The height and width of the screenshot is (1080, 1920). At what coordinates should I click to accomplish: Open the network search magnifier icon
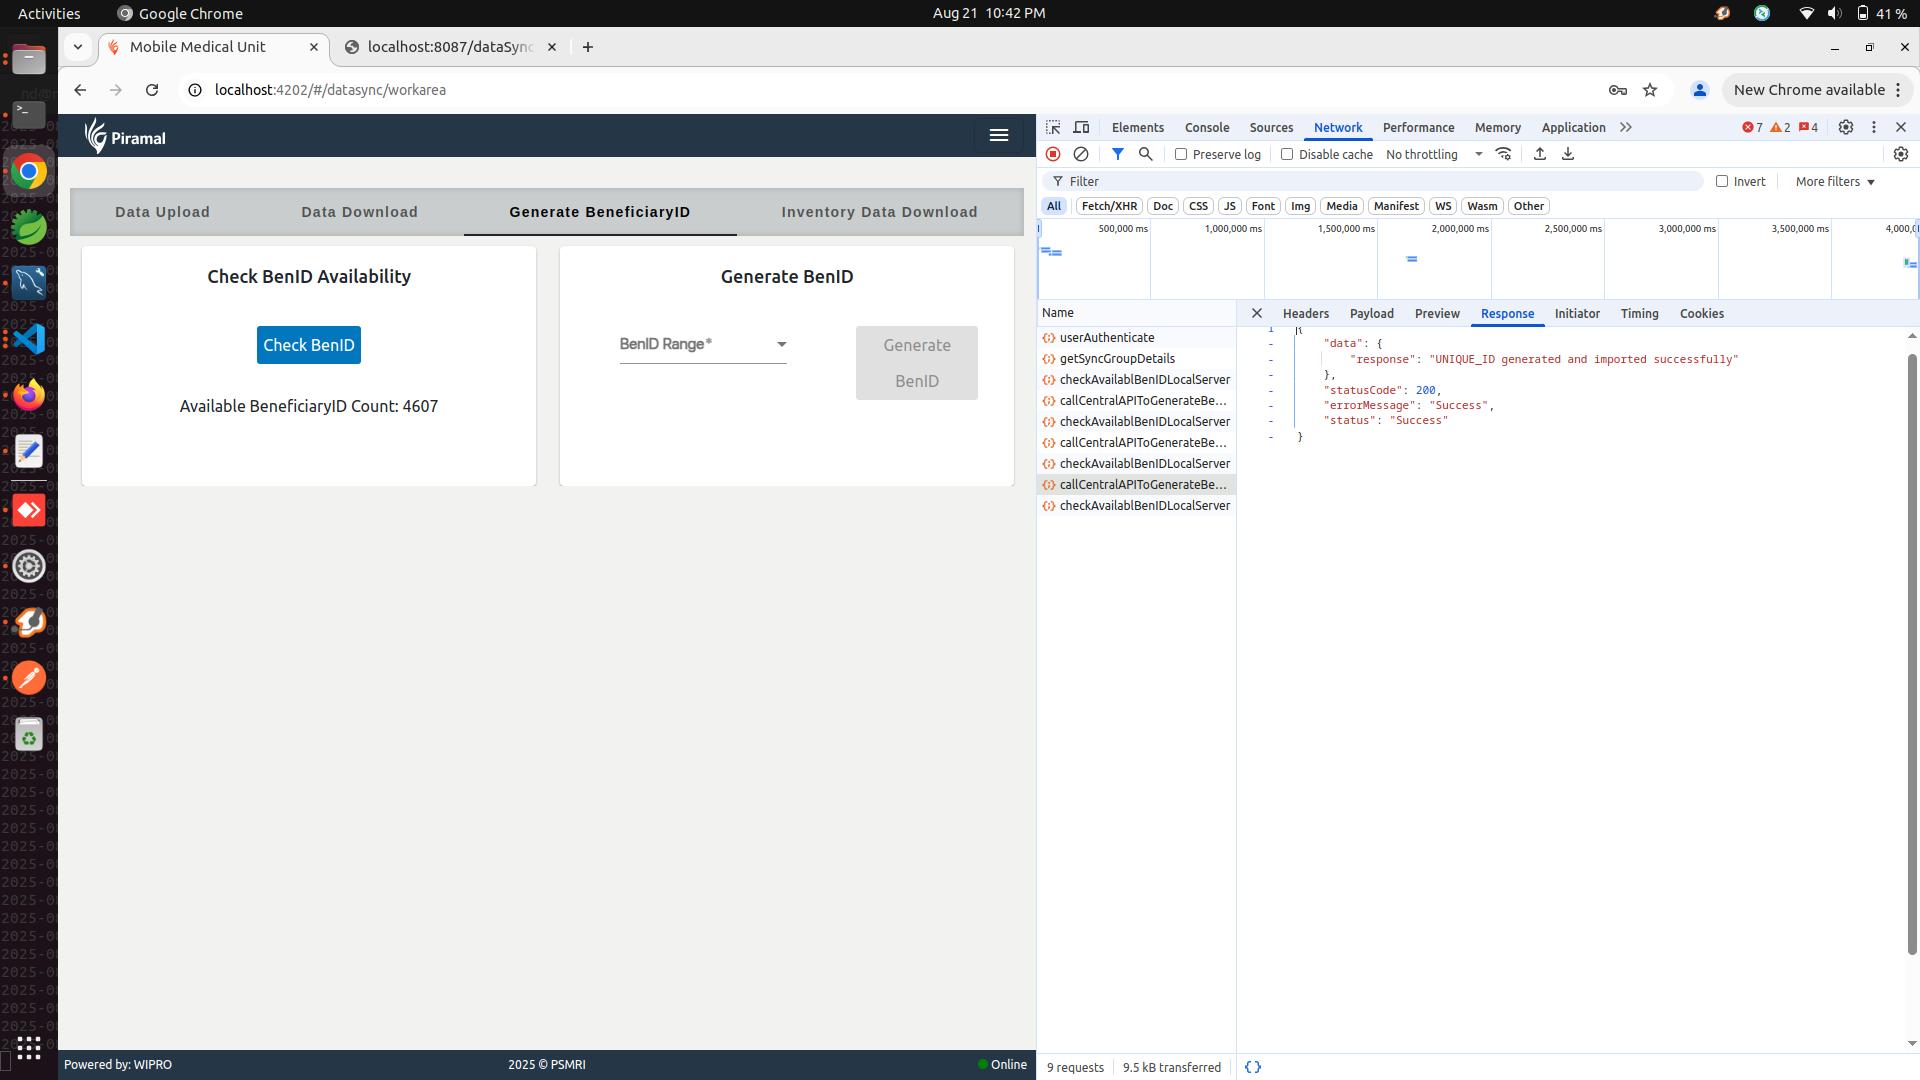point(1146,154)
